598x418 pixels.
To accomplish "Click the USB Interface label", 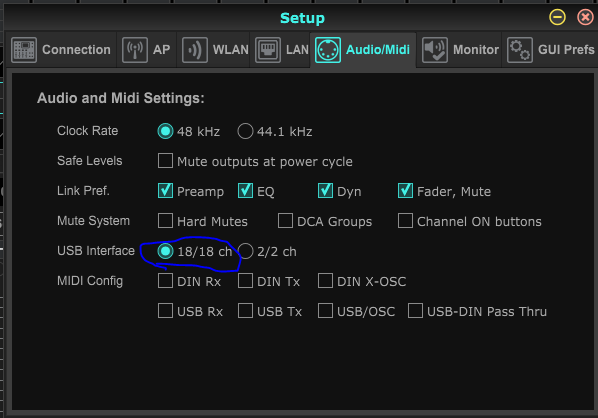I will 96,251.
